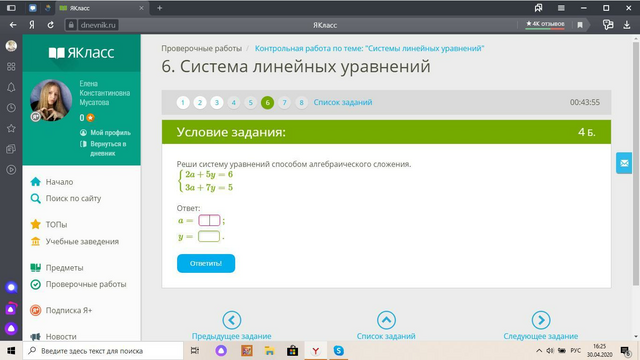
Task: Open history clock icon in sidebar
Action: point(11,108)
